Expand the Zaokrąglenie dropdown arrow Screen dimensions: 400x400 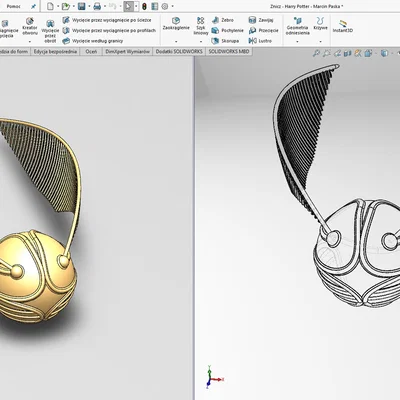(176, 42)
